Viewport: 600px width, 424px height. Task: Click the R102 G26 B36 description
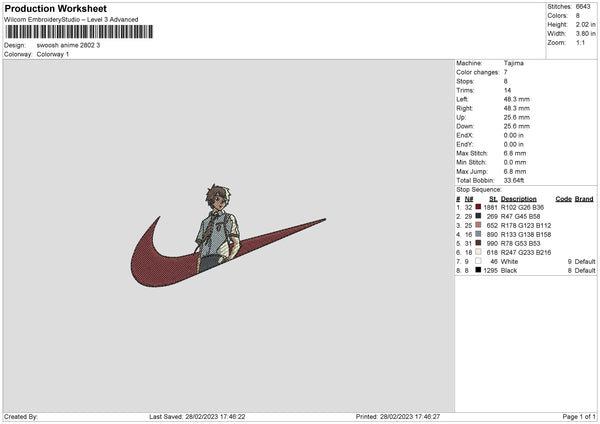point(522,207)
